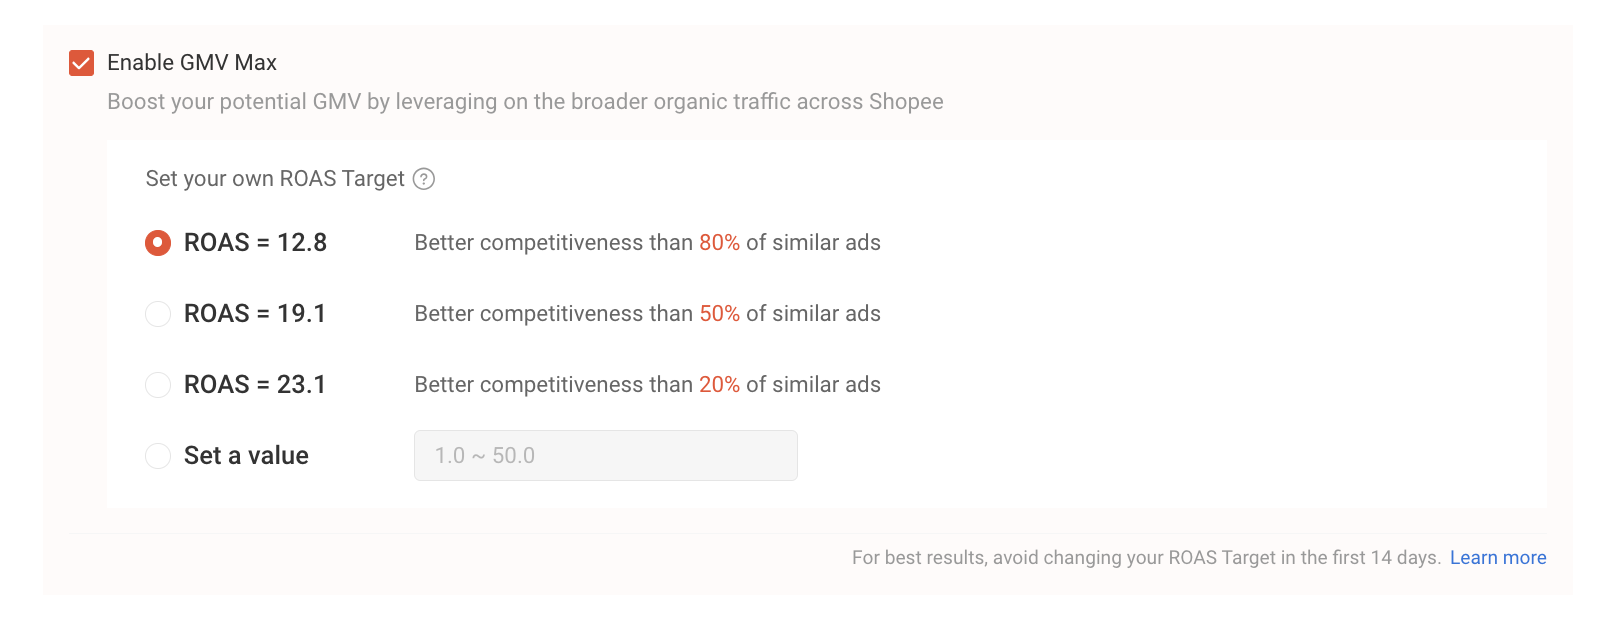This screenshot has height=622, width=1604.
Task: Click the 'Set your own ROAS Target' heading
Action: (x=275, y=179)
